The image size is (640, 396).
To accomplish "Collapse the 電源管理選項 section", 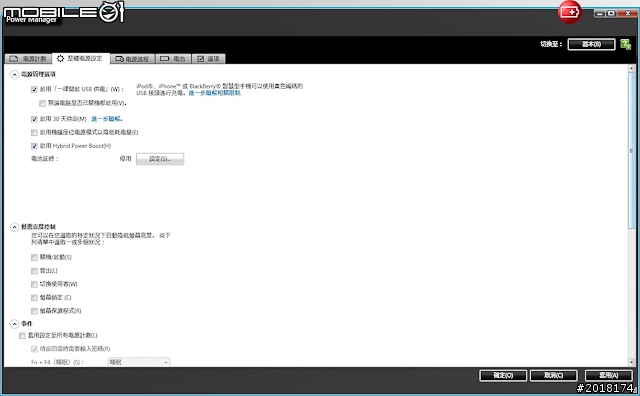I will [x=14, y=75].
